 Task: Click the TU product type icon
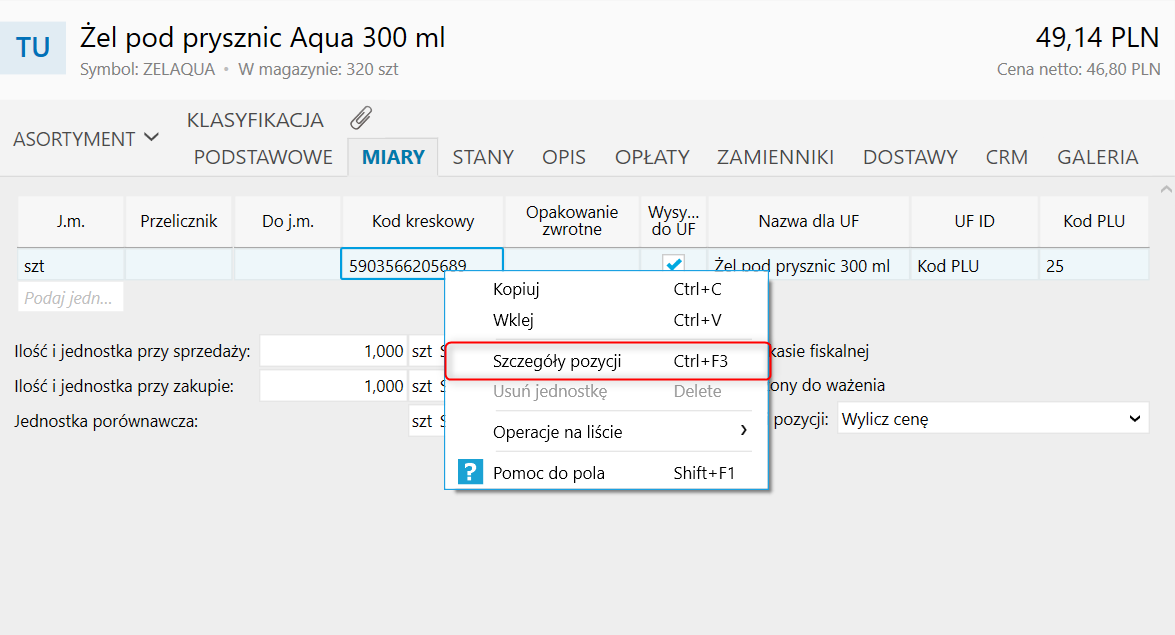click(x=33, y=48)
